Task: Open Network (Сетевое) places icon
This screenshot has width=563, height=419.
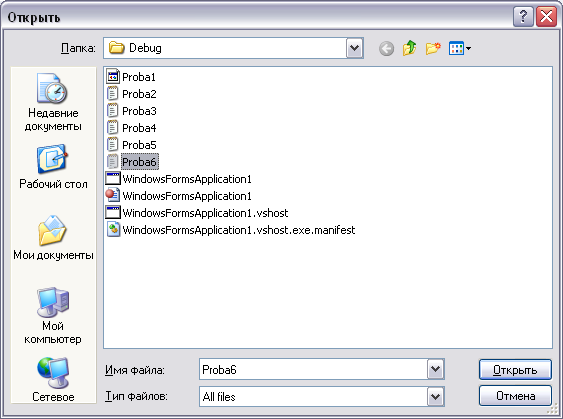Action: tap(53, 380)
